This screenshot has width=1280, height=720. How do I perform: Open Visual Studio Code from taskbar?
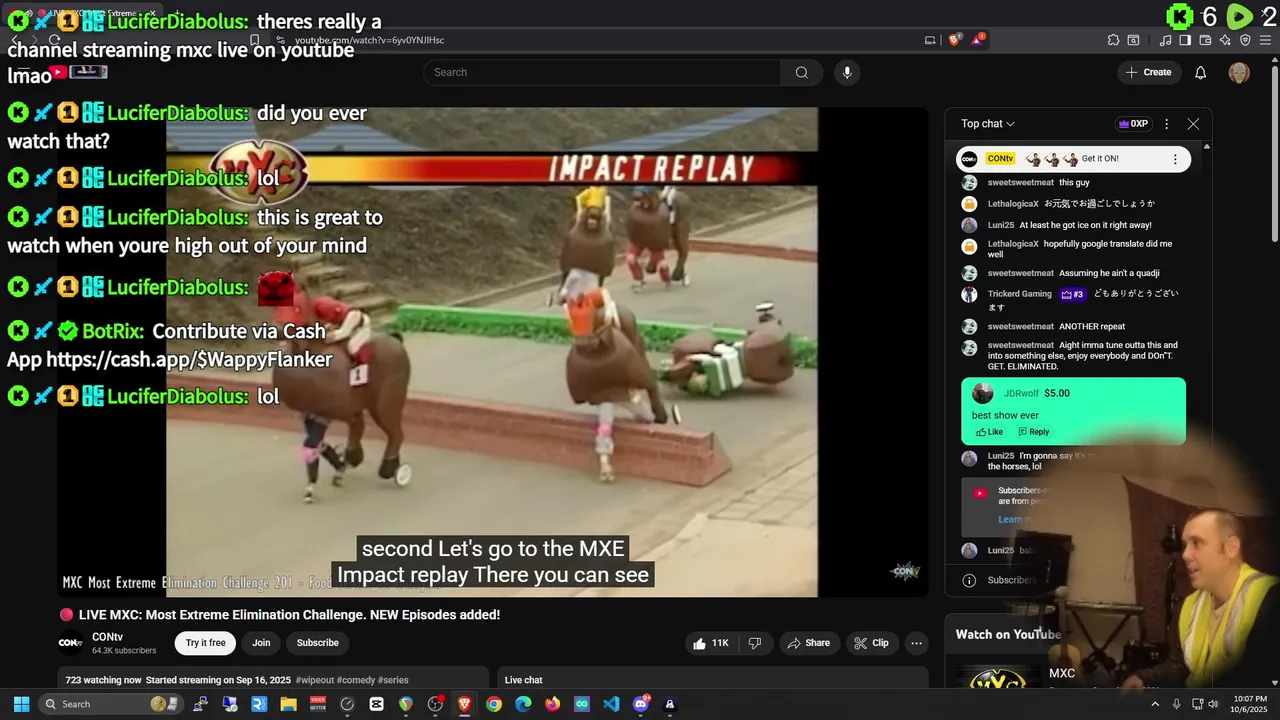[611, 704]
